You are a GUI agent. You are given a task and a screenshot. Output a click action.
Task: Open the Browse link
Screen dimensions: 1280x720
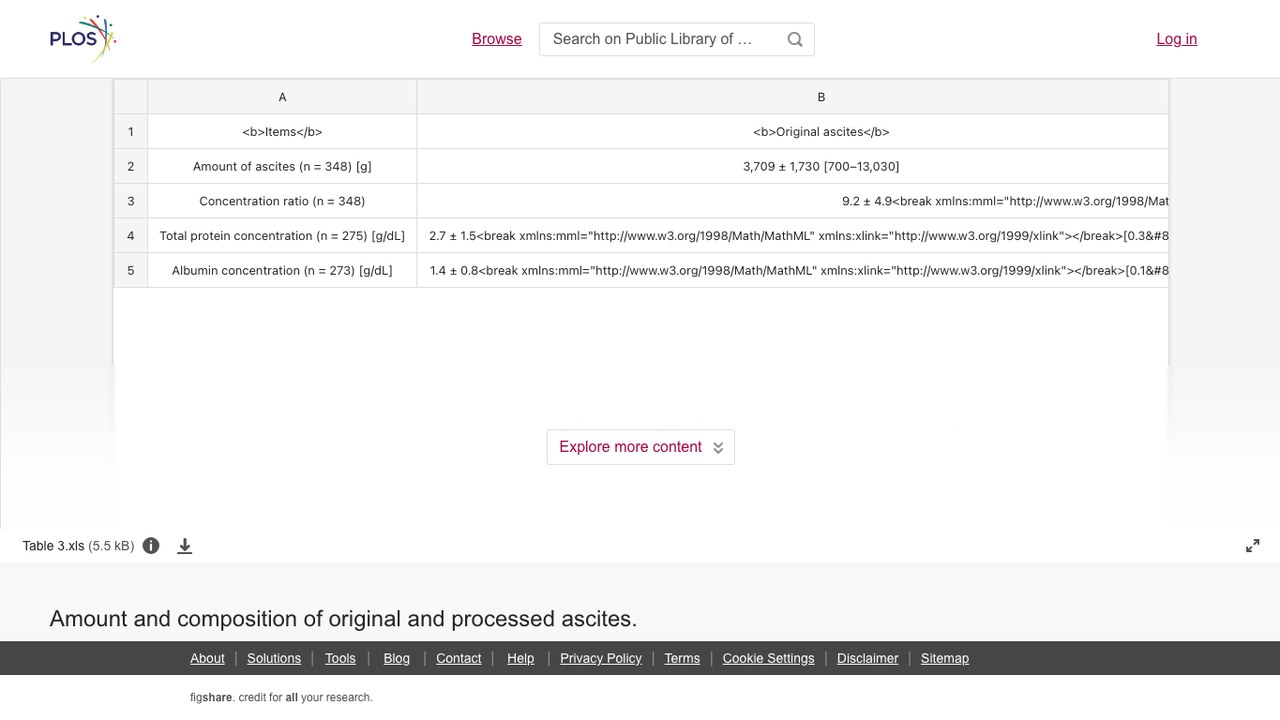(497, 39)
